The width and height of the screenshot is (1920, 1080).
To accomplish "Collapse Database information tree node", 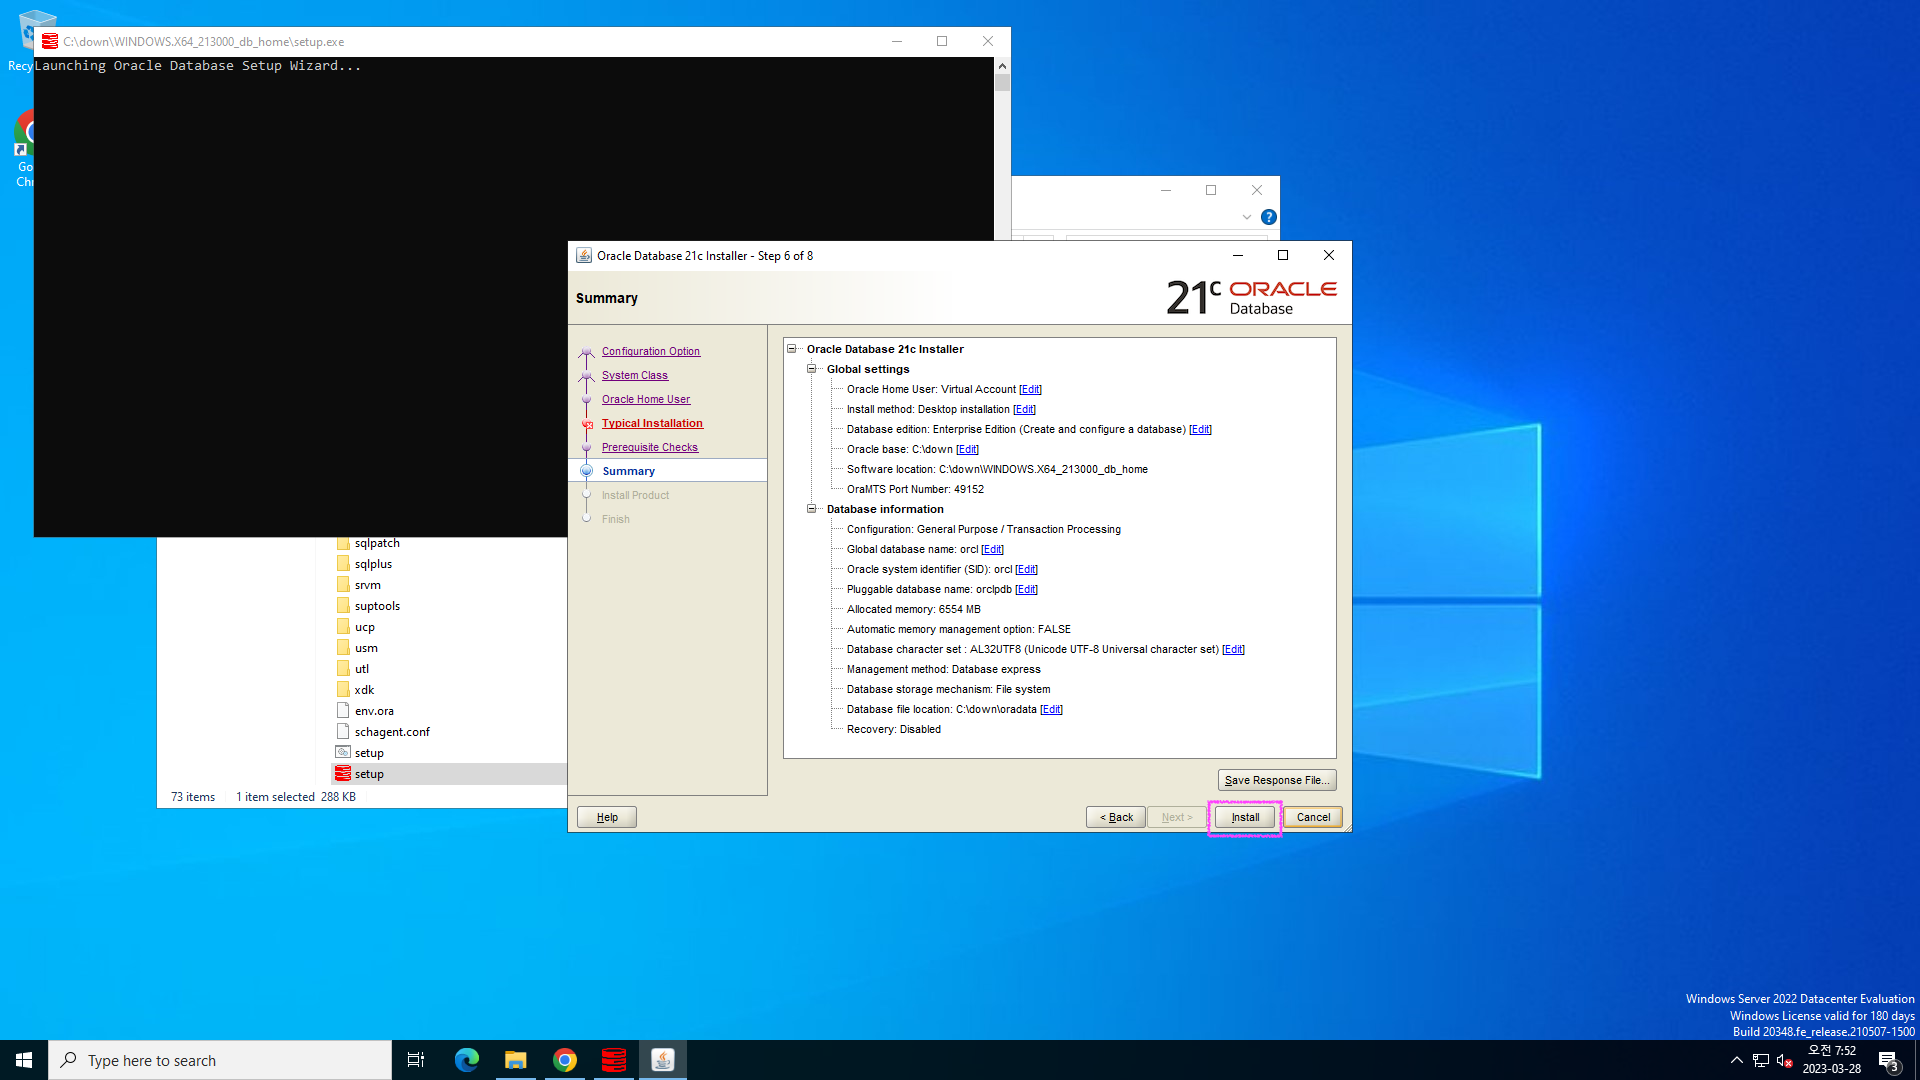I will pyautogui.click(x=812, y=509).
